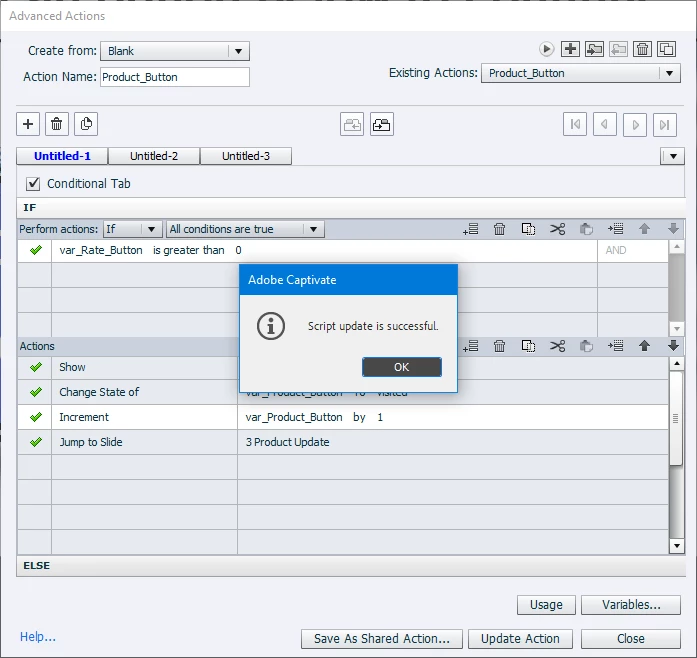697x658 pixels.
Task: Select the Jump to Slide row label
Action: tap(91, 442)
